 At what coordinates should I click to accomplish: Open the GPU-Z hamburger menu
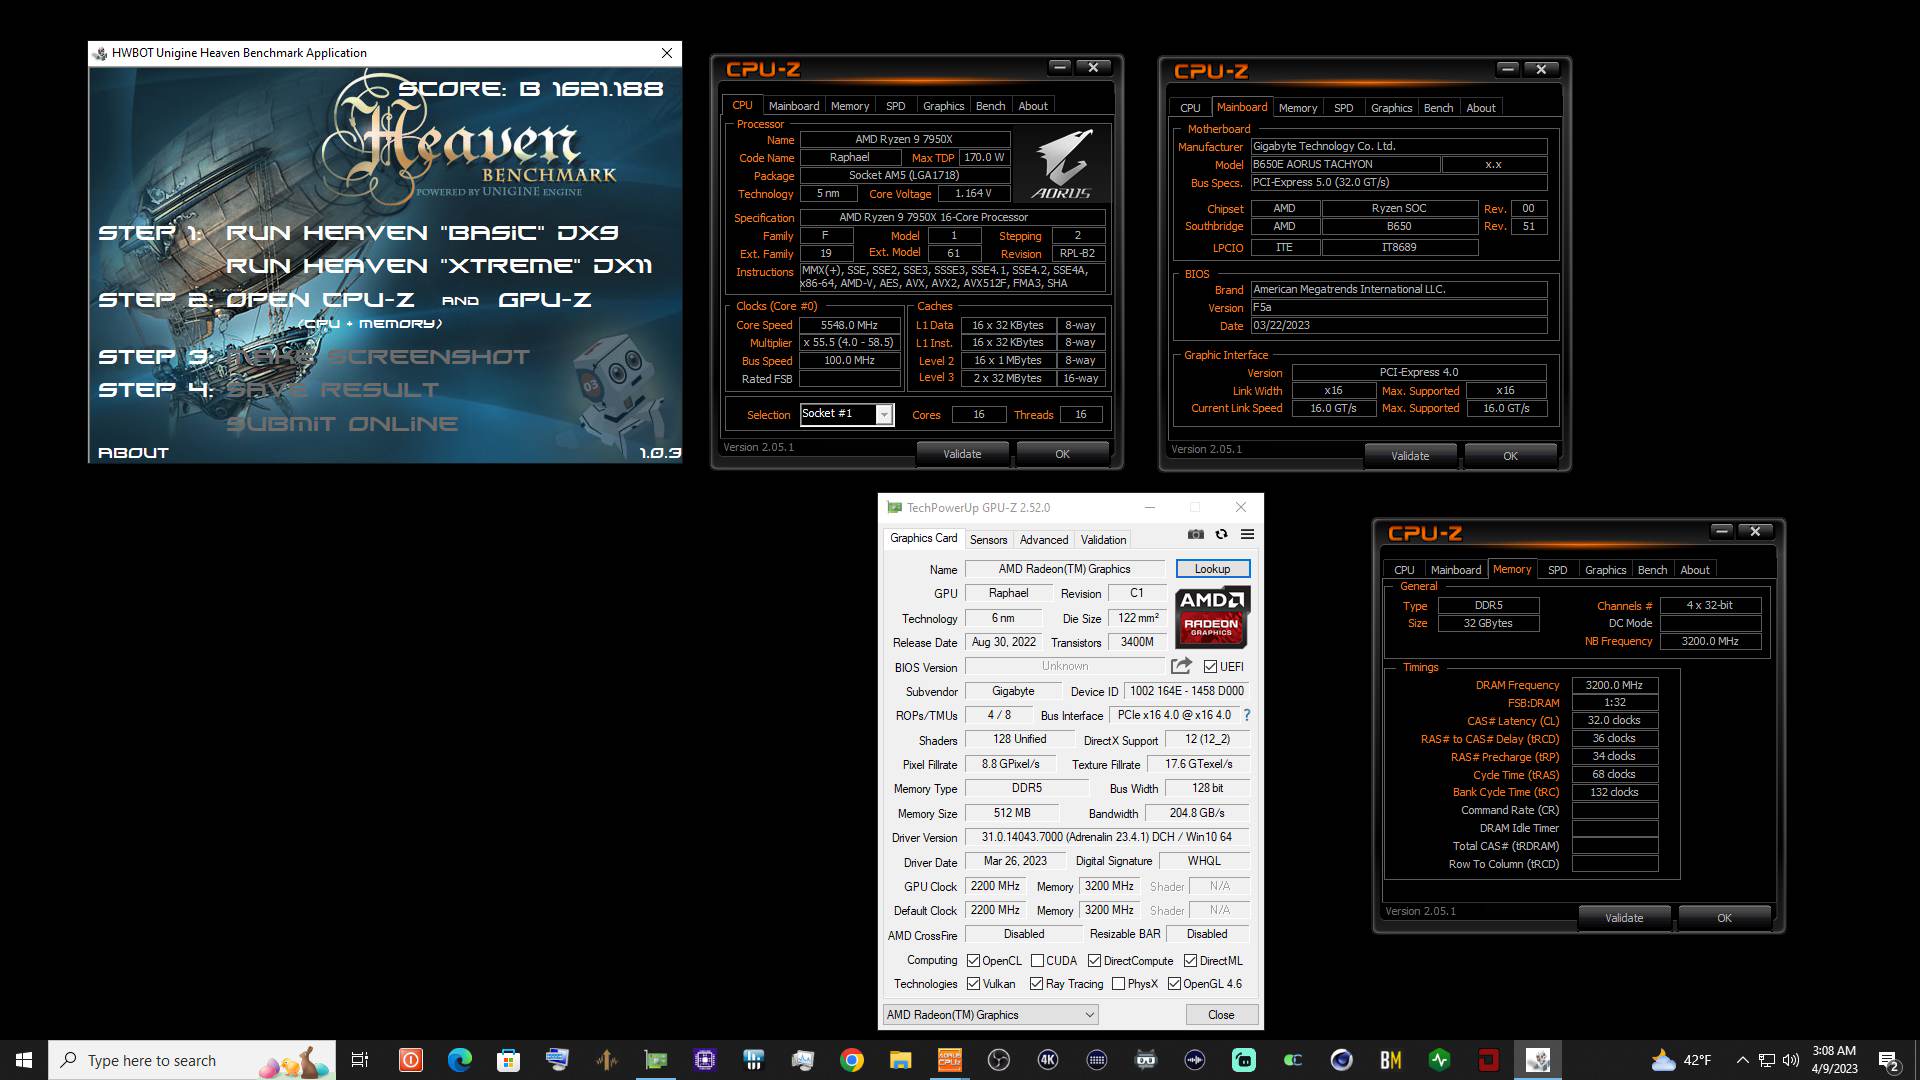1247,534
